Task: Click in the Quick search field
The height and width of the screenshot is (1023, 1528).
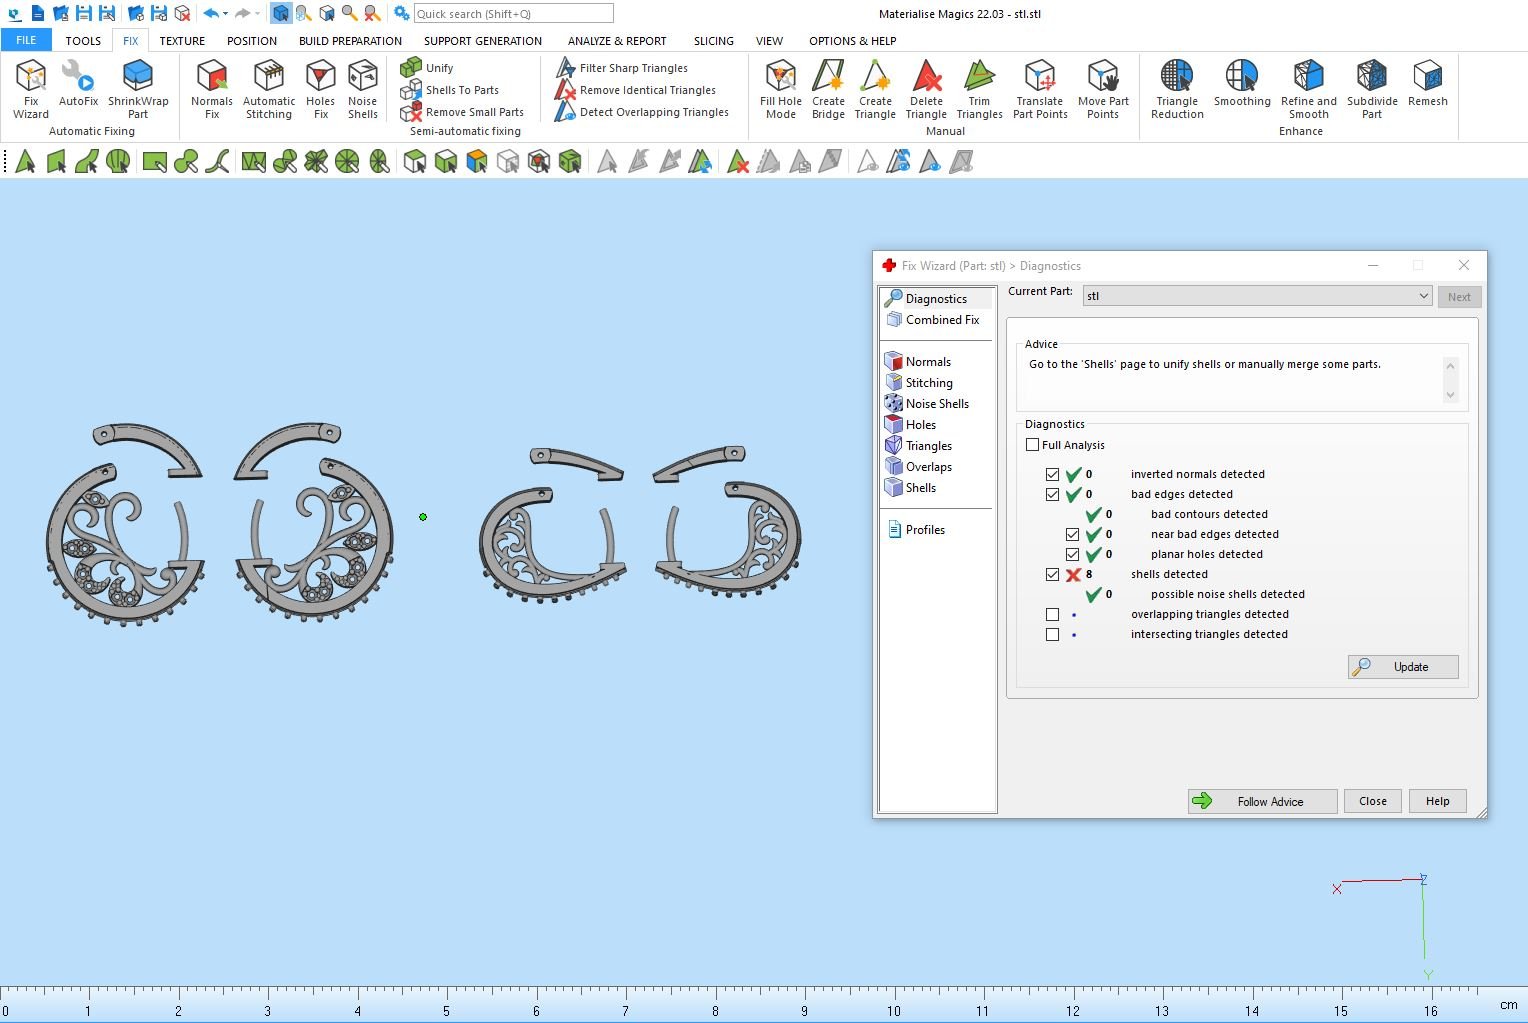Action: point(513,14)
